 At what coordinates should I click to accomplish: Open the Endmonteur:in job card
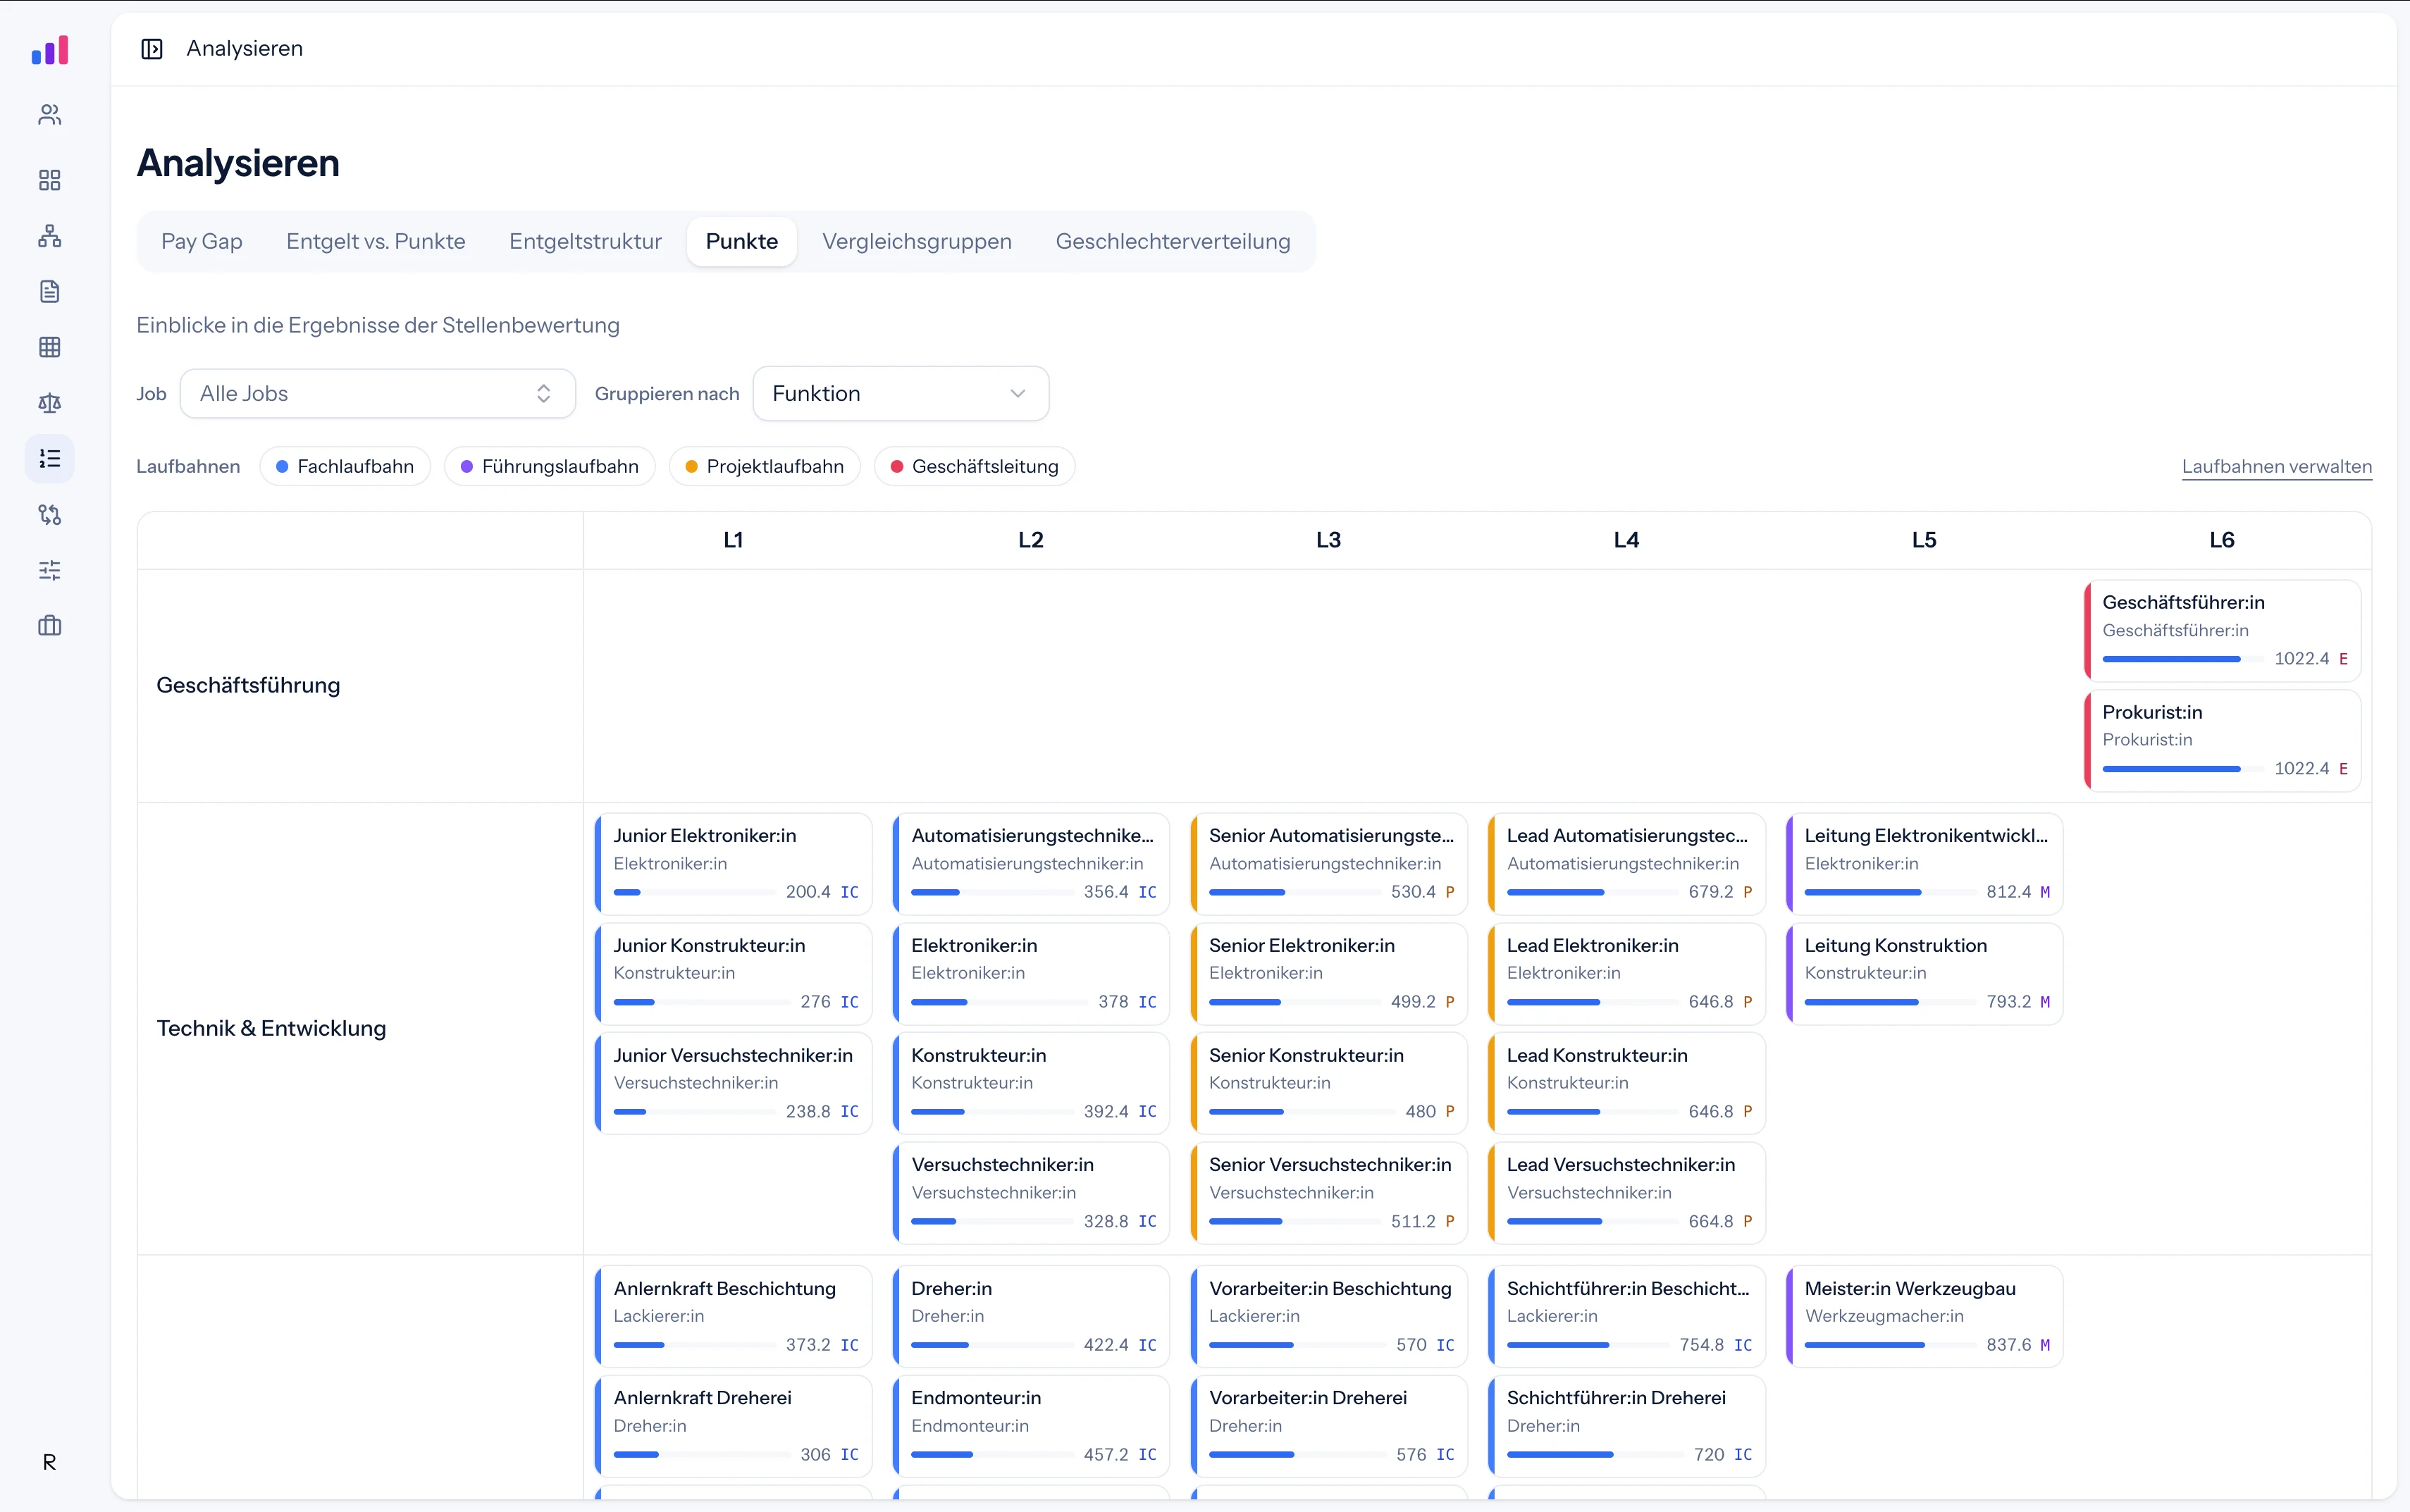[x=1031, y=1427]
